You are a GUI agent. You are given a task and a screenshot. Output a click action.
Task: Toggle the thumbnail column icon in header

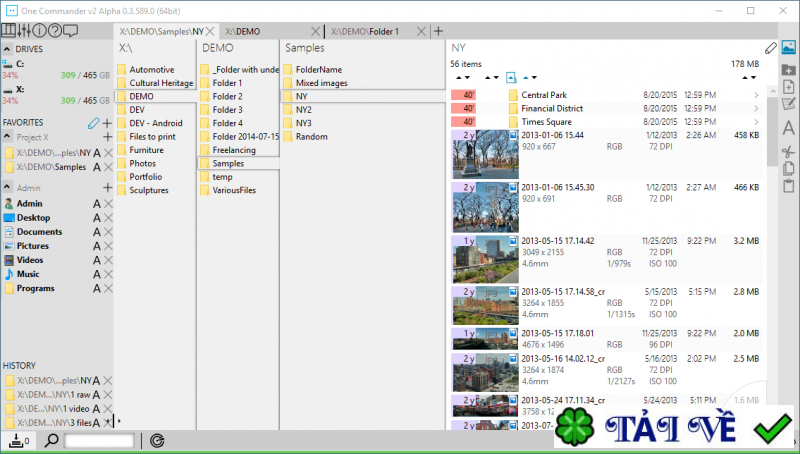point(511,78)
